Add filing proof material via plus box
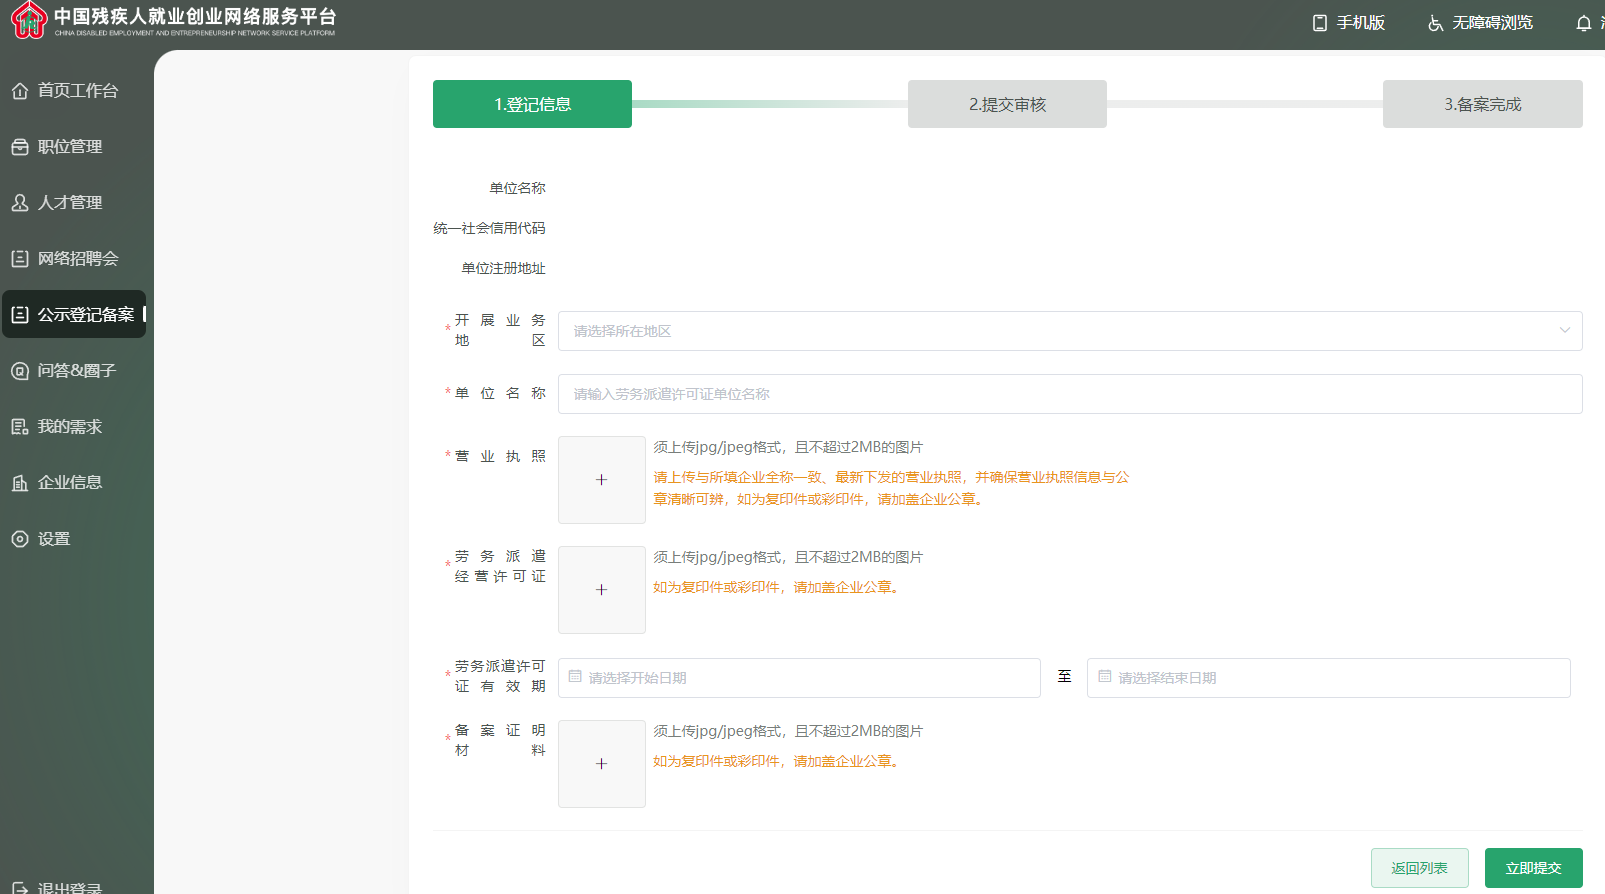Viewport: 1605px width, 894px height. [x=601, y=764]
